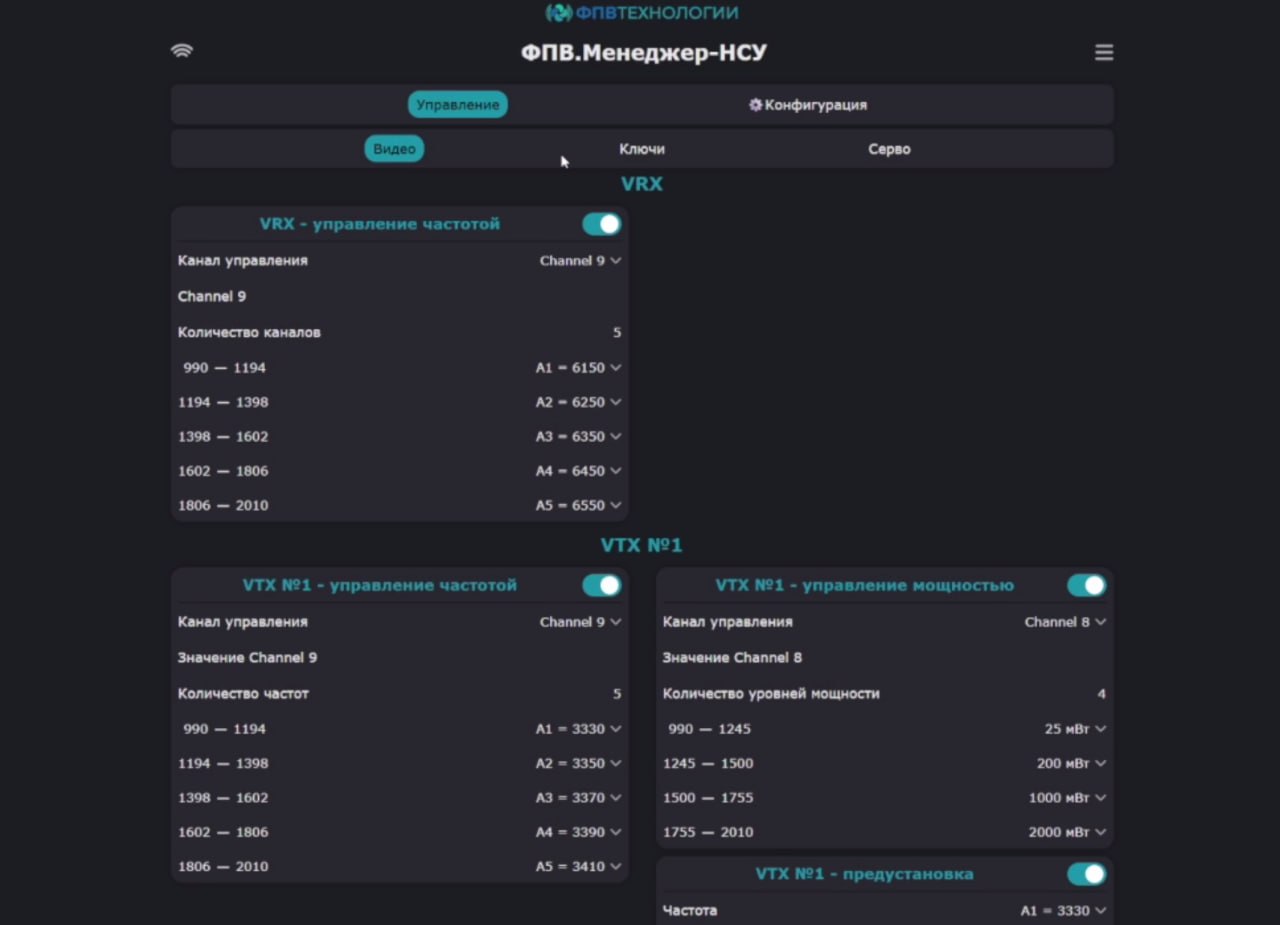Open VRX Канал управления Channel 9 dropdown
This screenshot has width=1280, height=925.
coord(580,260)
